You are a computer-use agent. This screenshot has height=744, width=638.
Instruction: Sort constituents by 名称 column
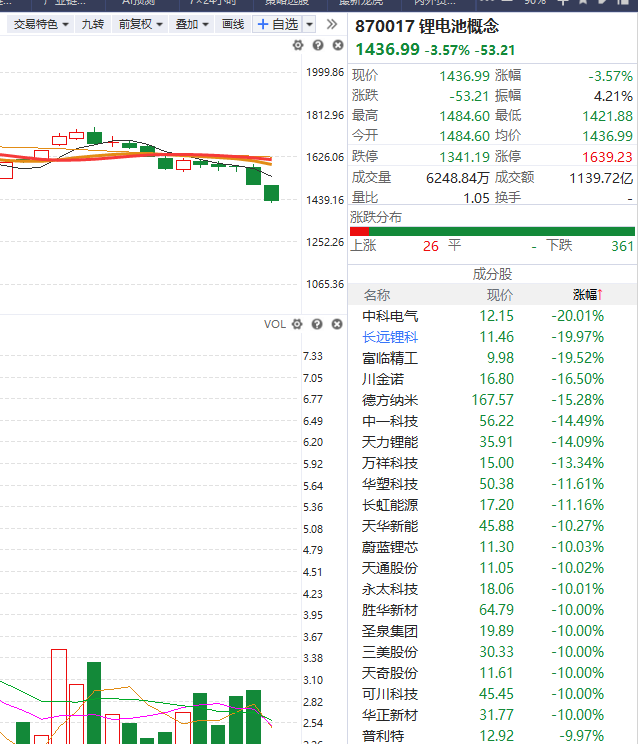click(377, 295)
